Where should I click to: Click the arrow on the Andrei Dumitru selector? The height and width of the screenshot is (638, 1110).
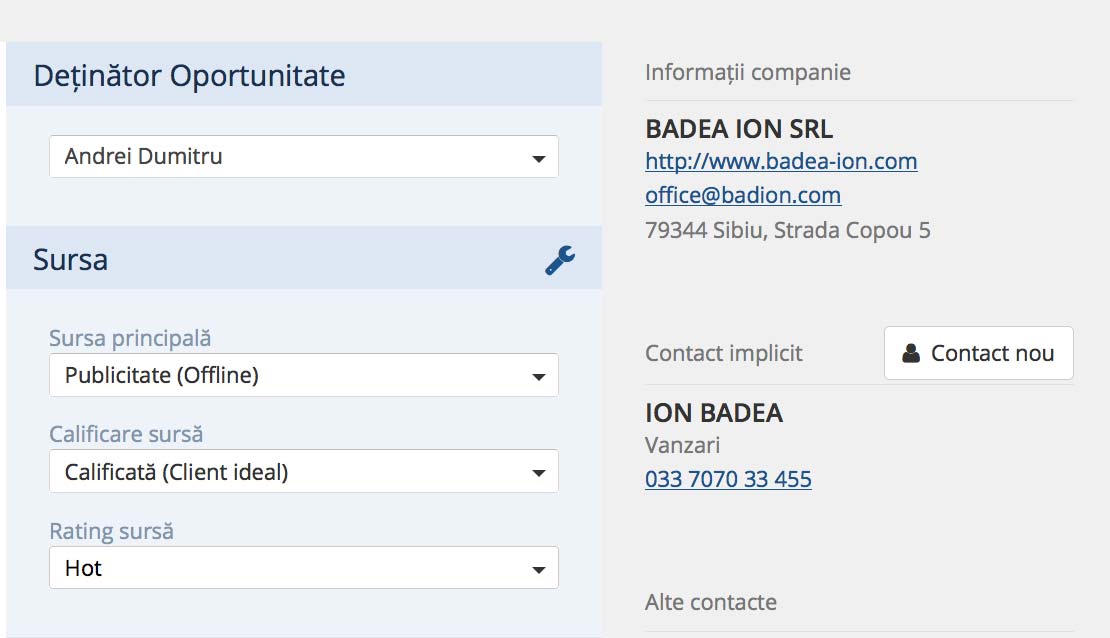539,159
